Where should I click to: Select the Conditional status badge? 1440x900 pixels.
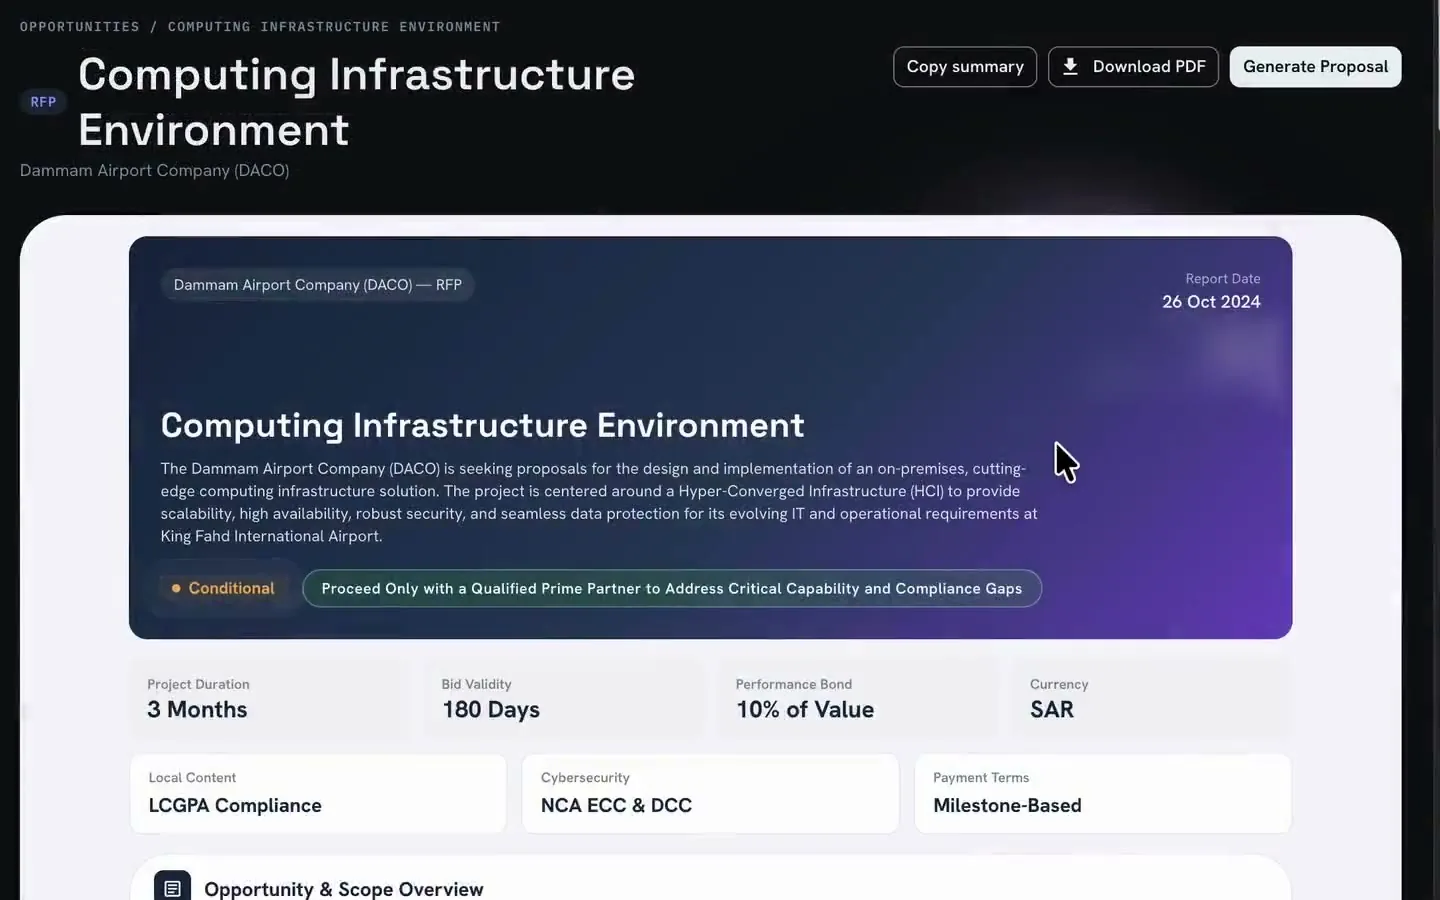(222, 588)
